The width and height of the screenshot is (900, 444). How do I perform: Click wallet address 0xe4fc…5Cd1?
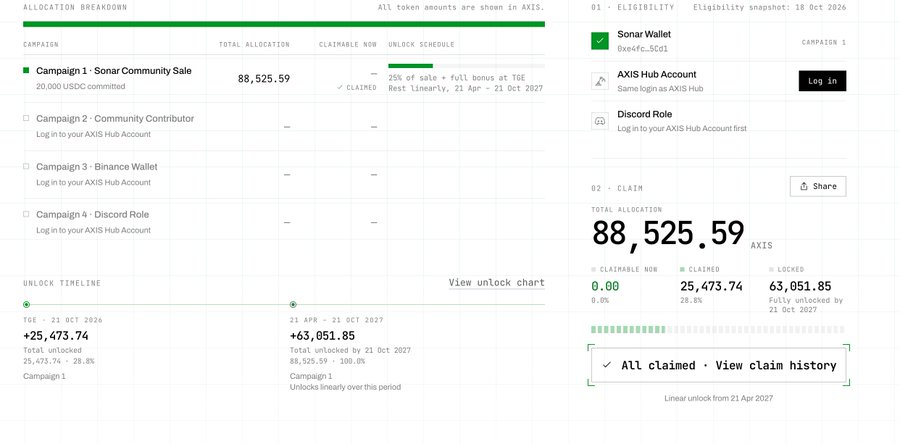tap(642, 49)
